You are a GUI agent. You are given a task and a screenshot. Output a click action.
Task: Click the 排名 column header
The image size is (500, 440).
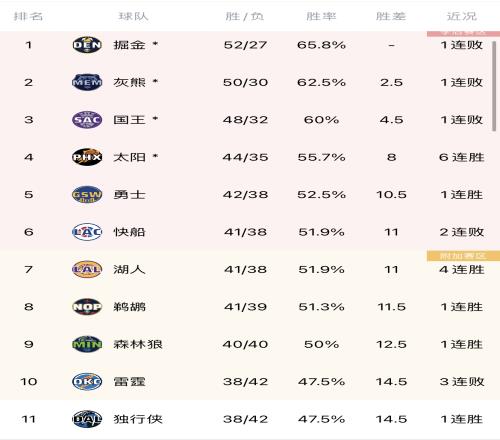[28, 16]
